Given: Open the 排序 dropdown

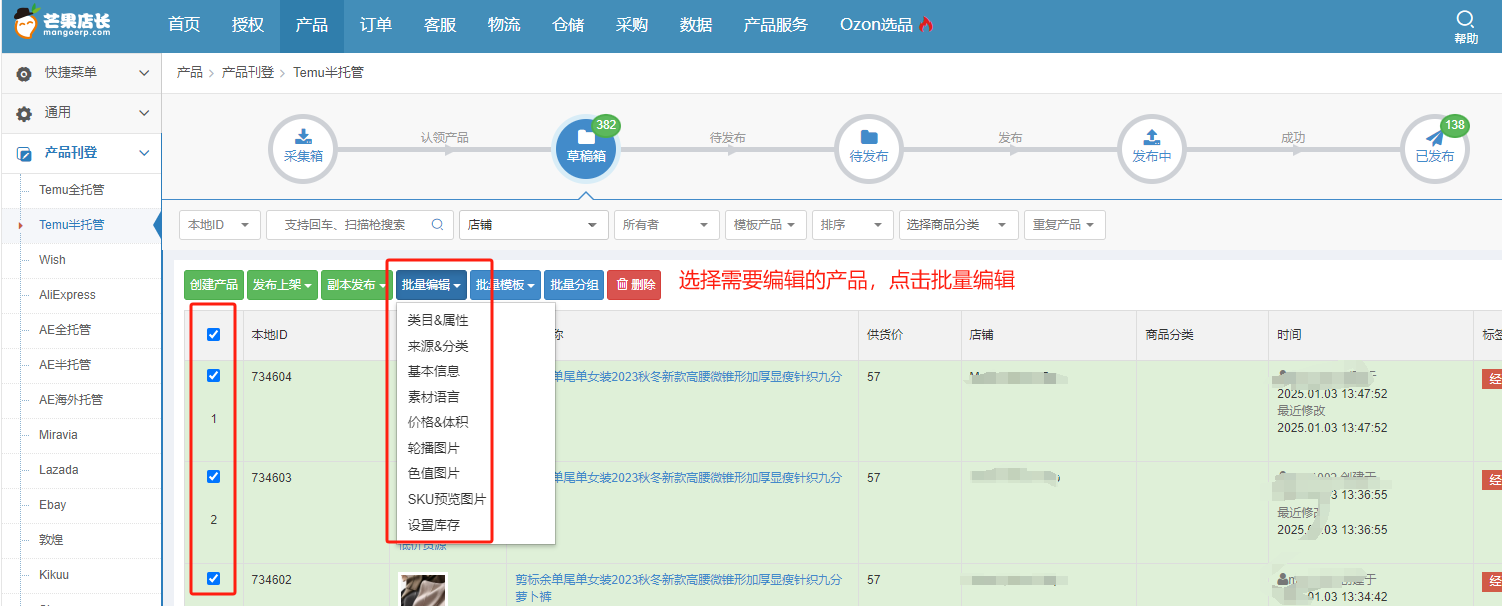Looking at the screenshot, I should click(x=852, y=225).
